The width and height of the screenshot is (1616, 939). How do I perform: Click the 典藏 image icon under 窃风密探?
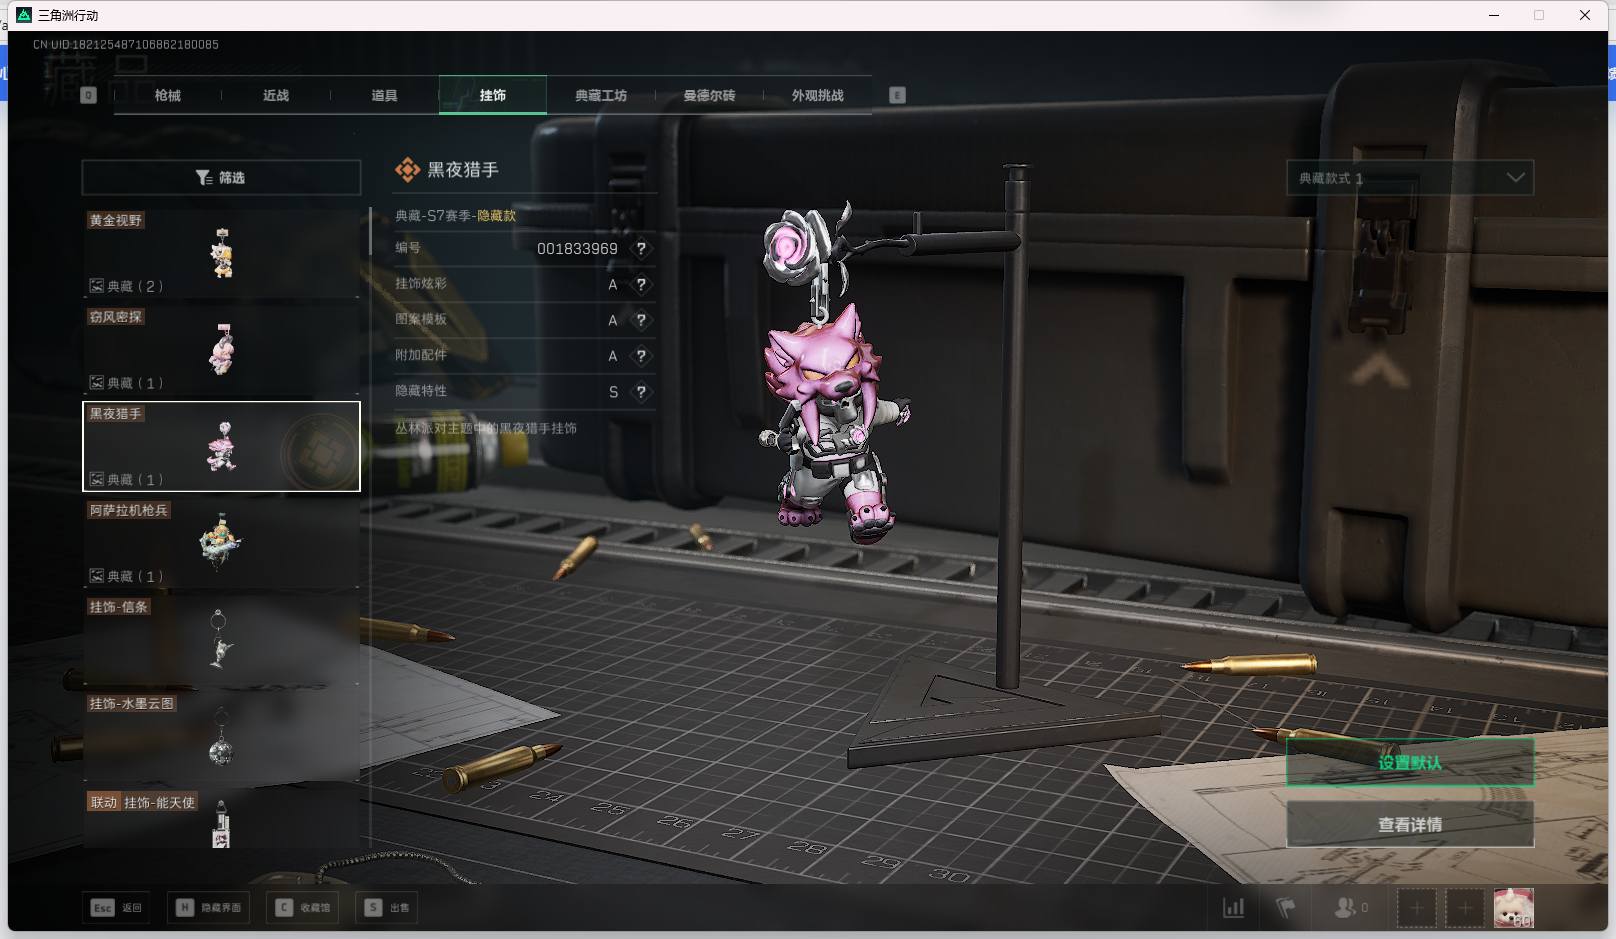click(x=97, y=383)
